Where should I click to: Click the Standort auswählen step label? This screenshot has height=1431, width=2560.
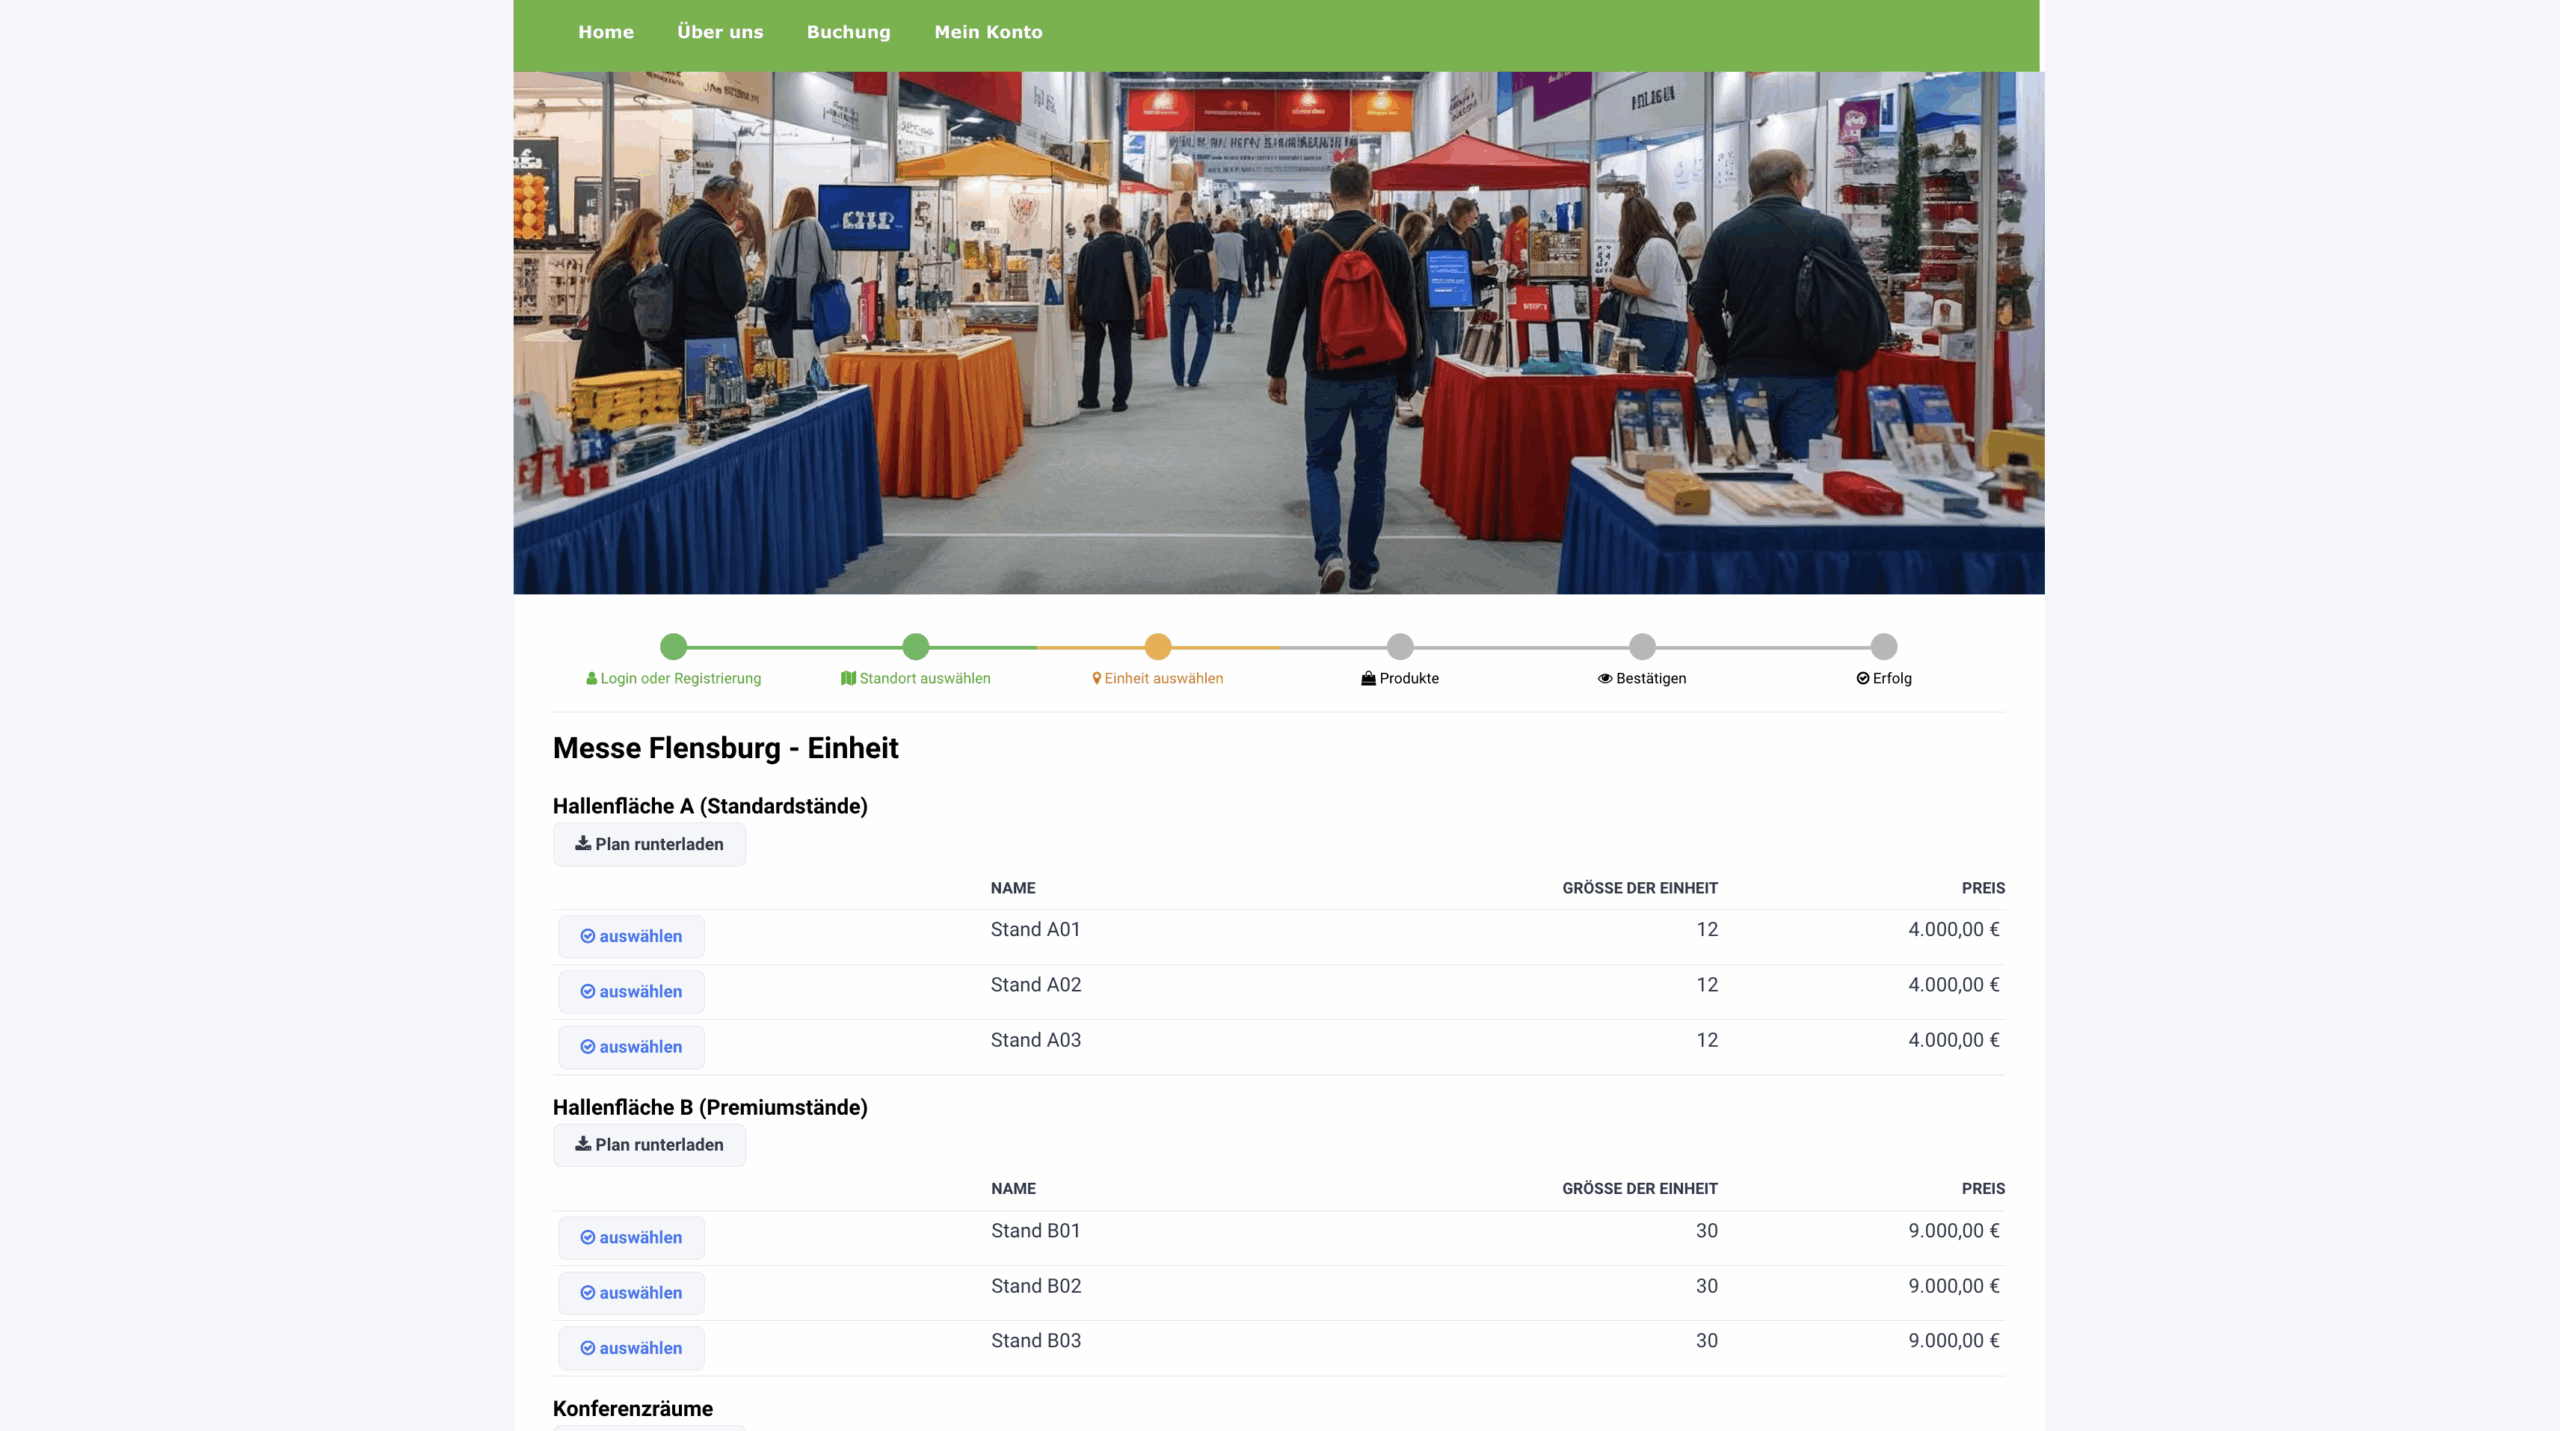924,678
